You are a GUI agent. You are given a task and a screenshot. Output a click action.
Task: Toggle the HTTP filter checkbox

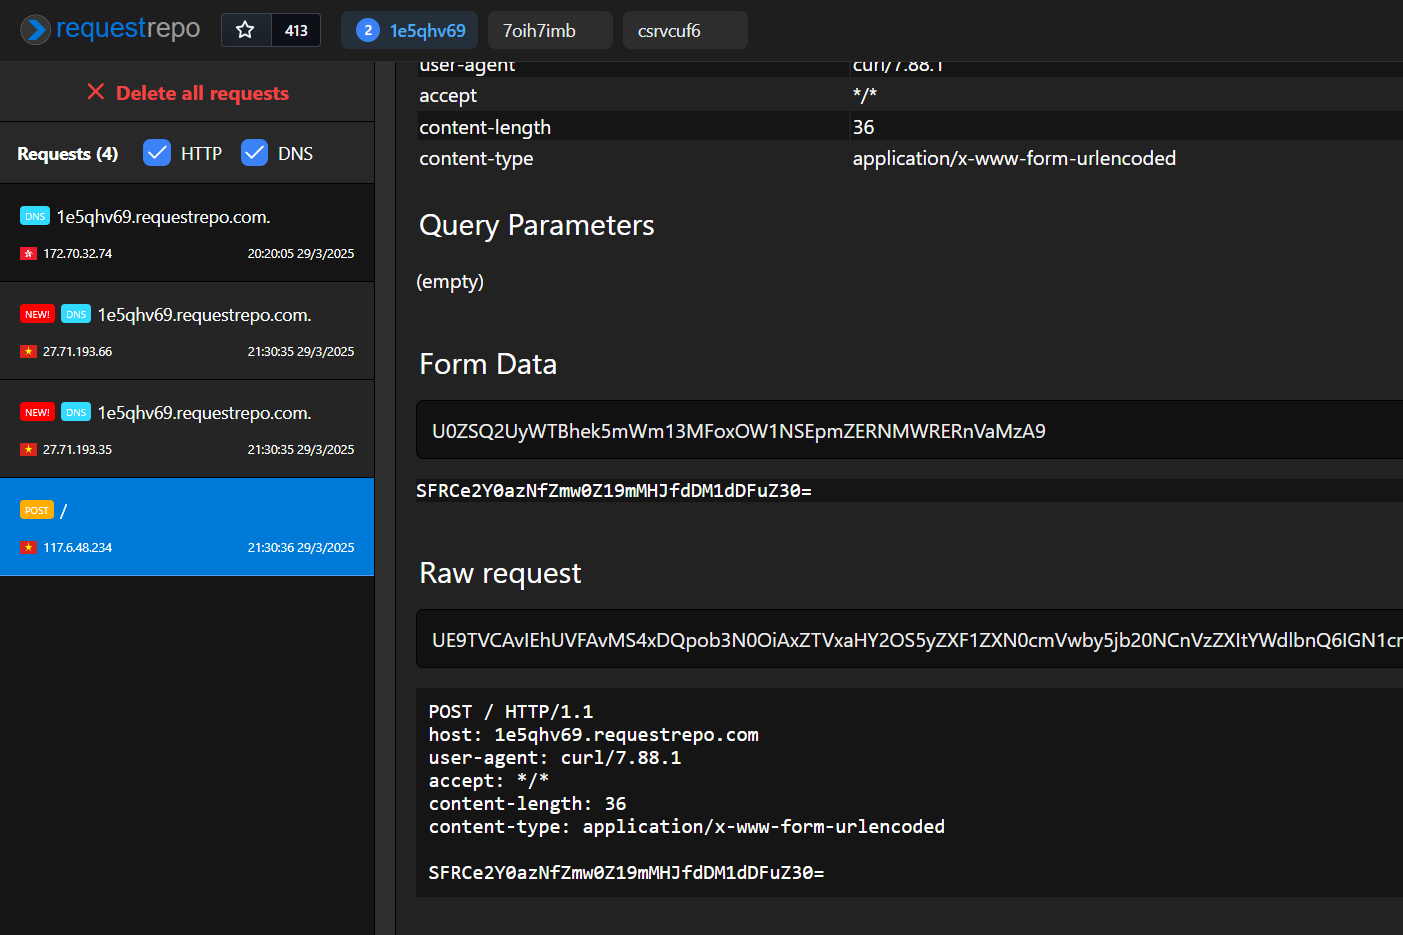coord(157,153)
